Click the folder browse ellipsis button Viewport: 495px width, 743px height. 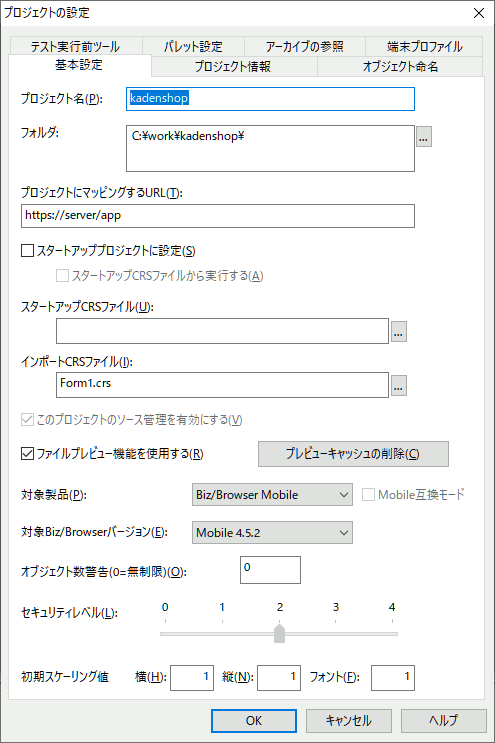coord(424,137)
